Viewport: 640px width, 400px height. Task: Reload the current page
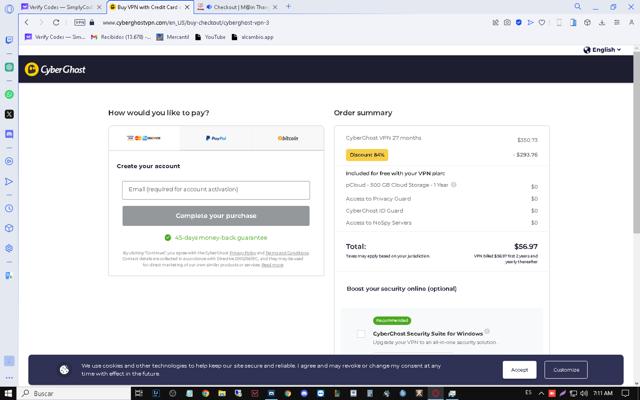point(56,22)
